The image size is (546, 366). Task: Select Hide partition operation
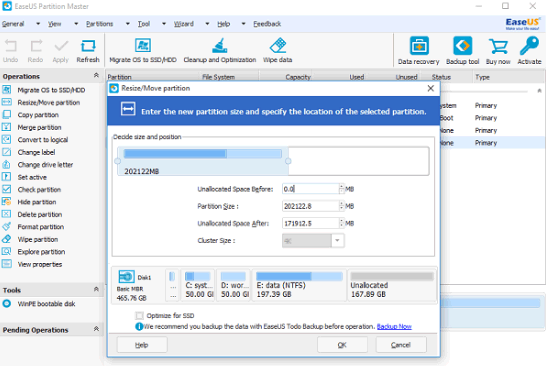coord(37,202)
